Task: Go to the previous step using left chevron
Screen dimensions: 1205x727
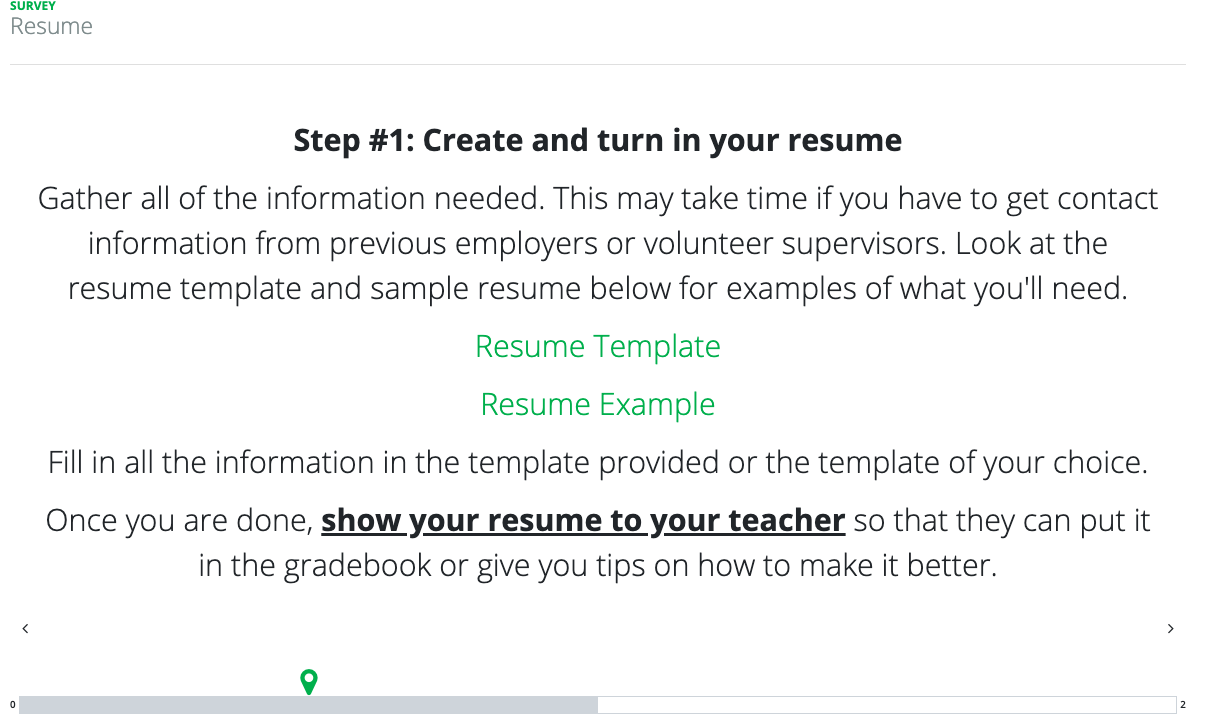Action: (25, 629)
